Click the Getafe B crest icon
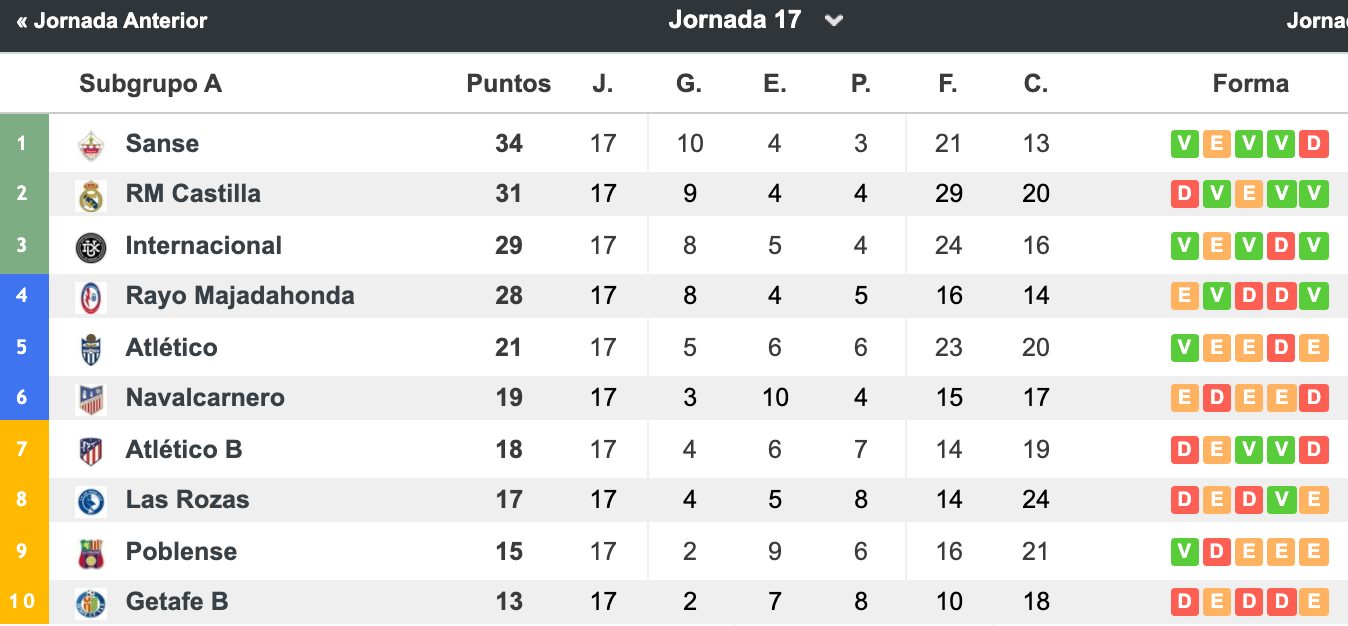Screen dimensions: 1348x626 [x=91, y=603]
